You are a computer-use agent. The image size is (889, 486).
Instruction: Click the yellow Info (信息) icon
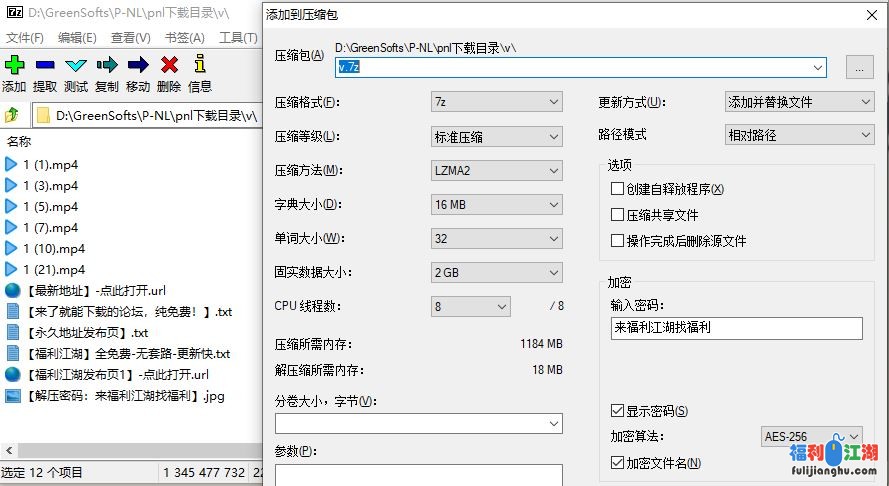(x=200, y=65)
